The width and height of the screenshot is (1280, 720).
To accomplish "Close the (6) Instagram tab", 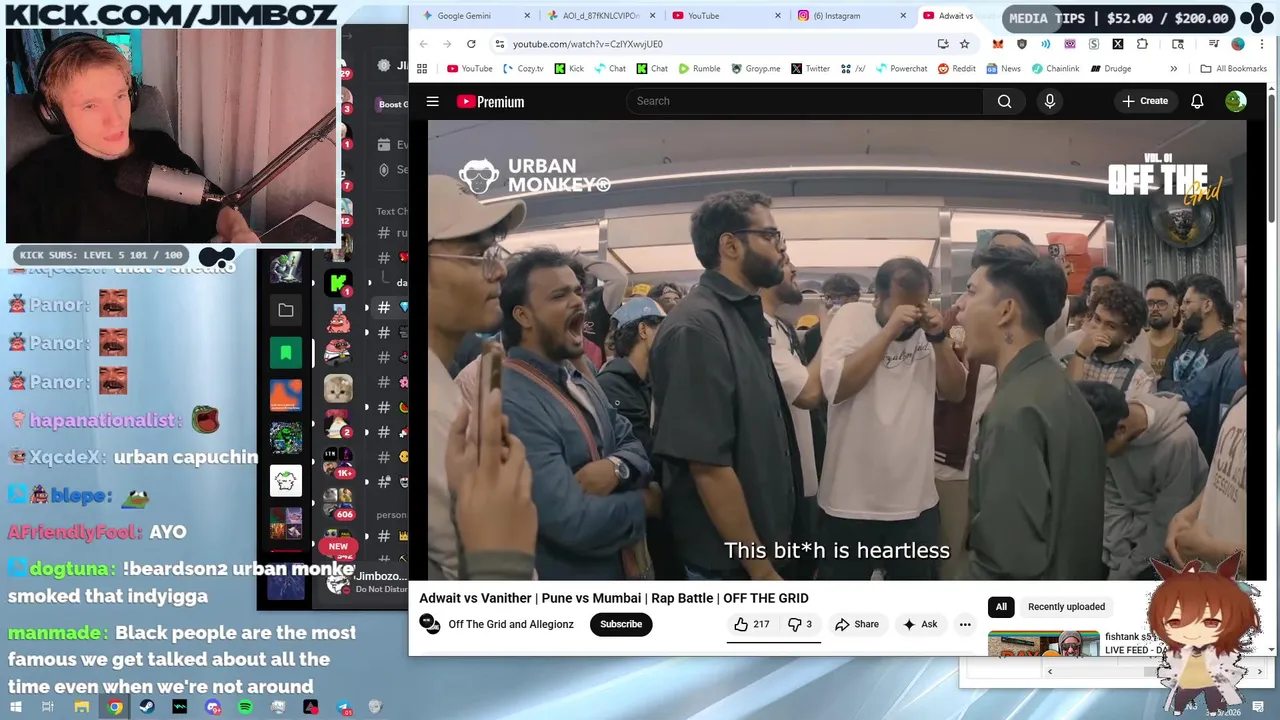I will (903, 15).
